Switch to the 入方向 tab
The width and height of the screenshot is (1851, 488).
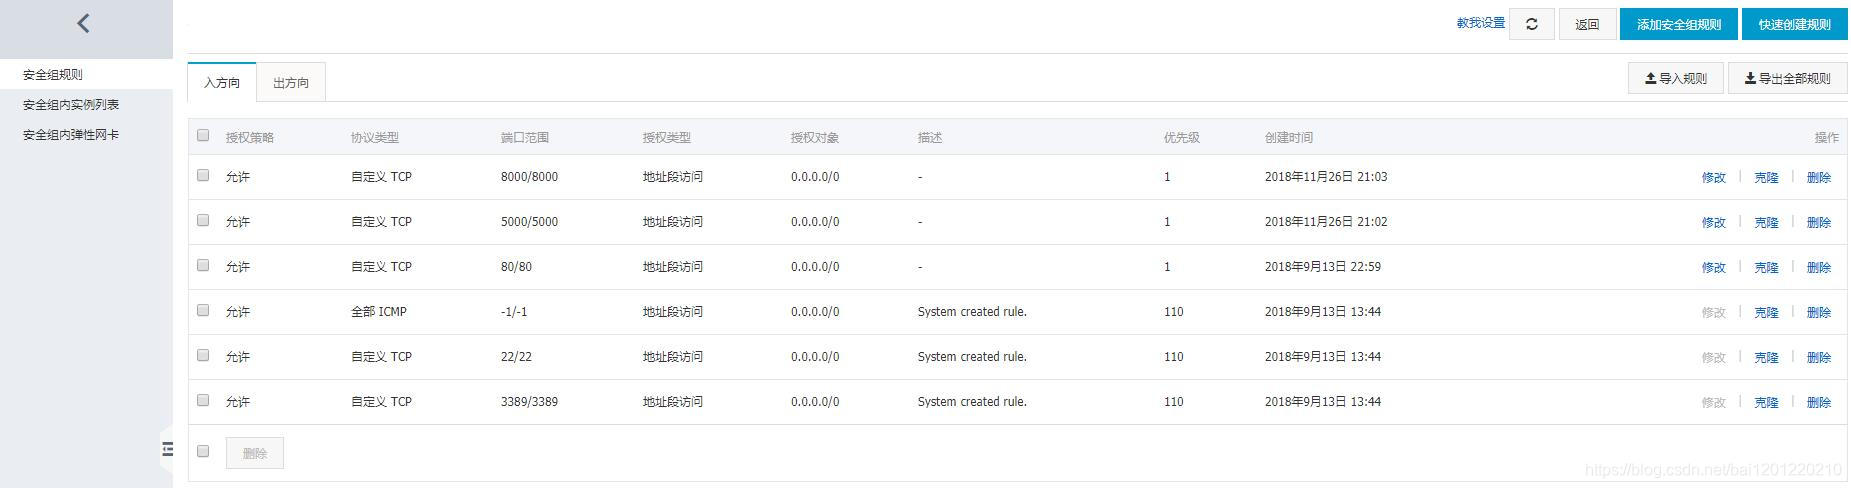click(x=222, y=82)
